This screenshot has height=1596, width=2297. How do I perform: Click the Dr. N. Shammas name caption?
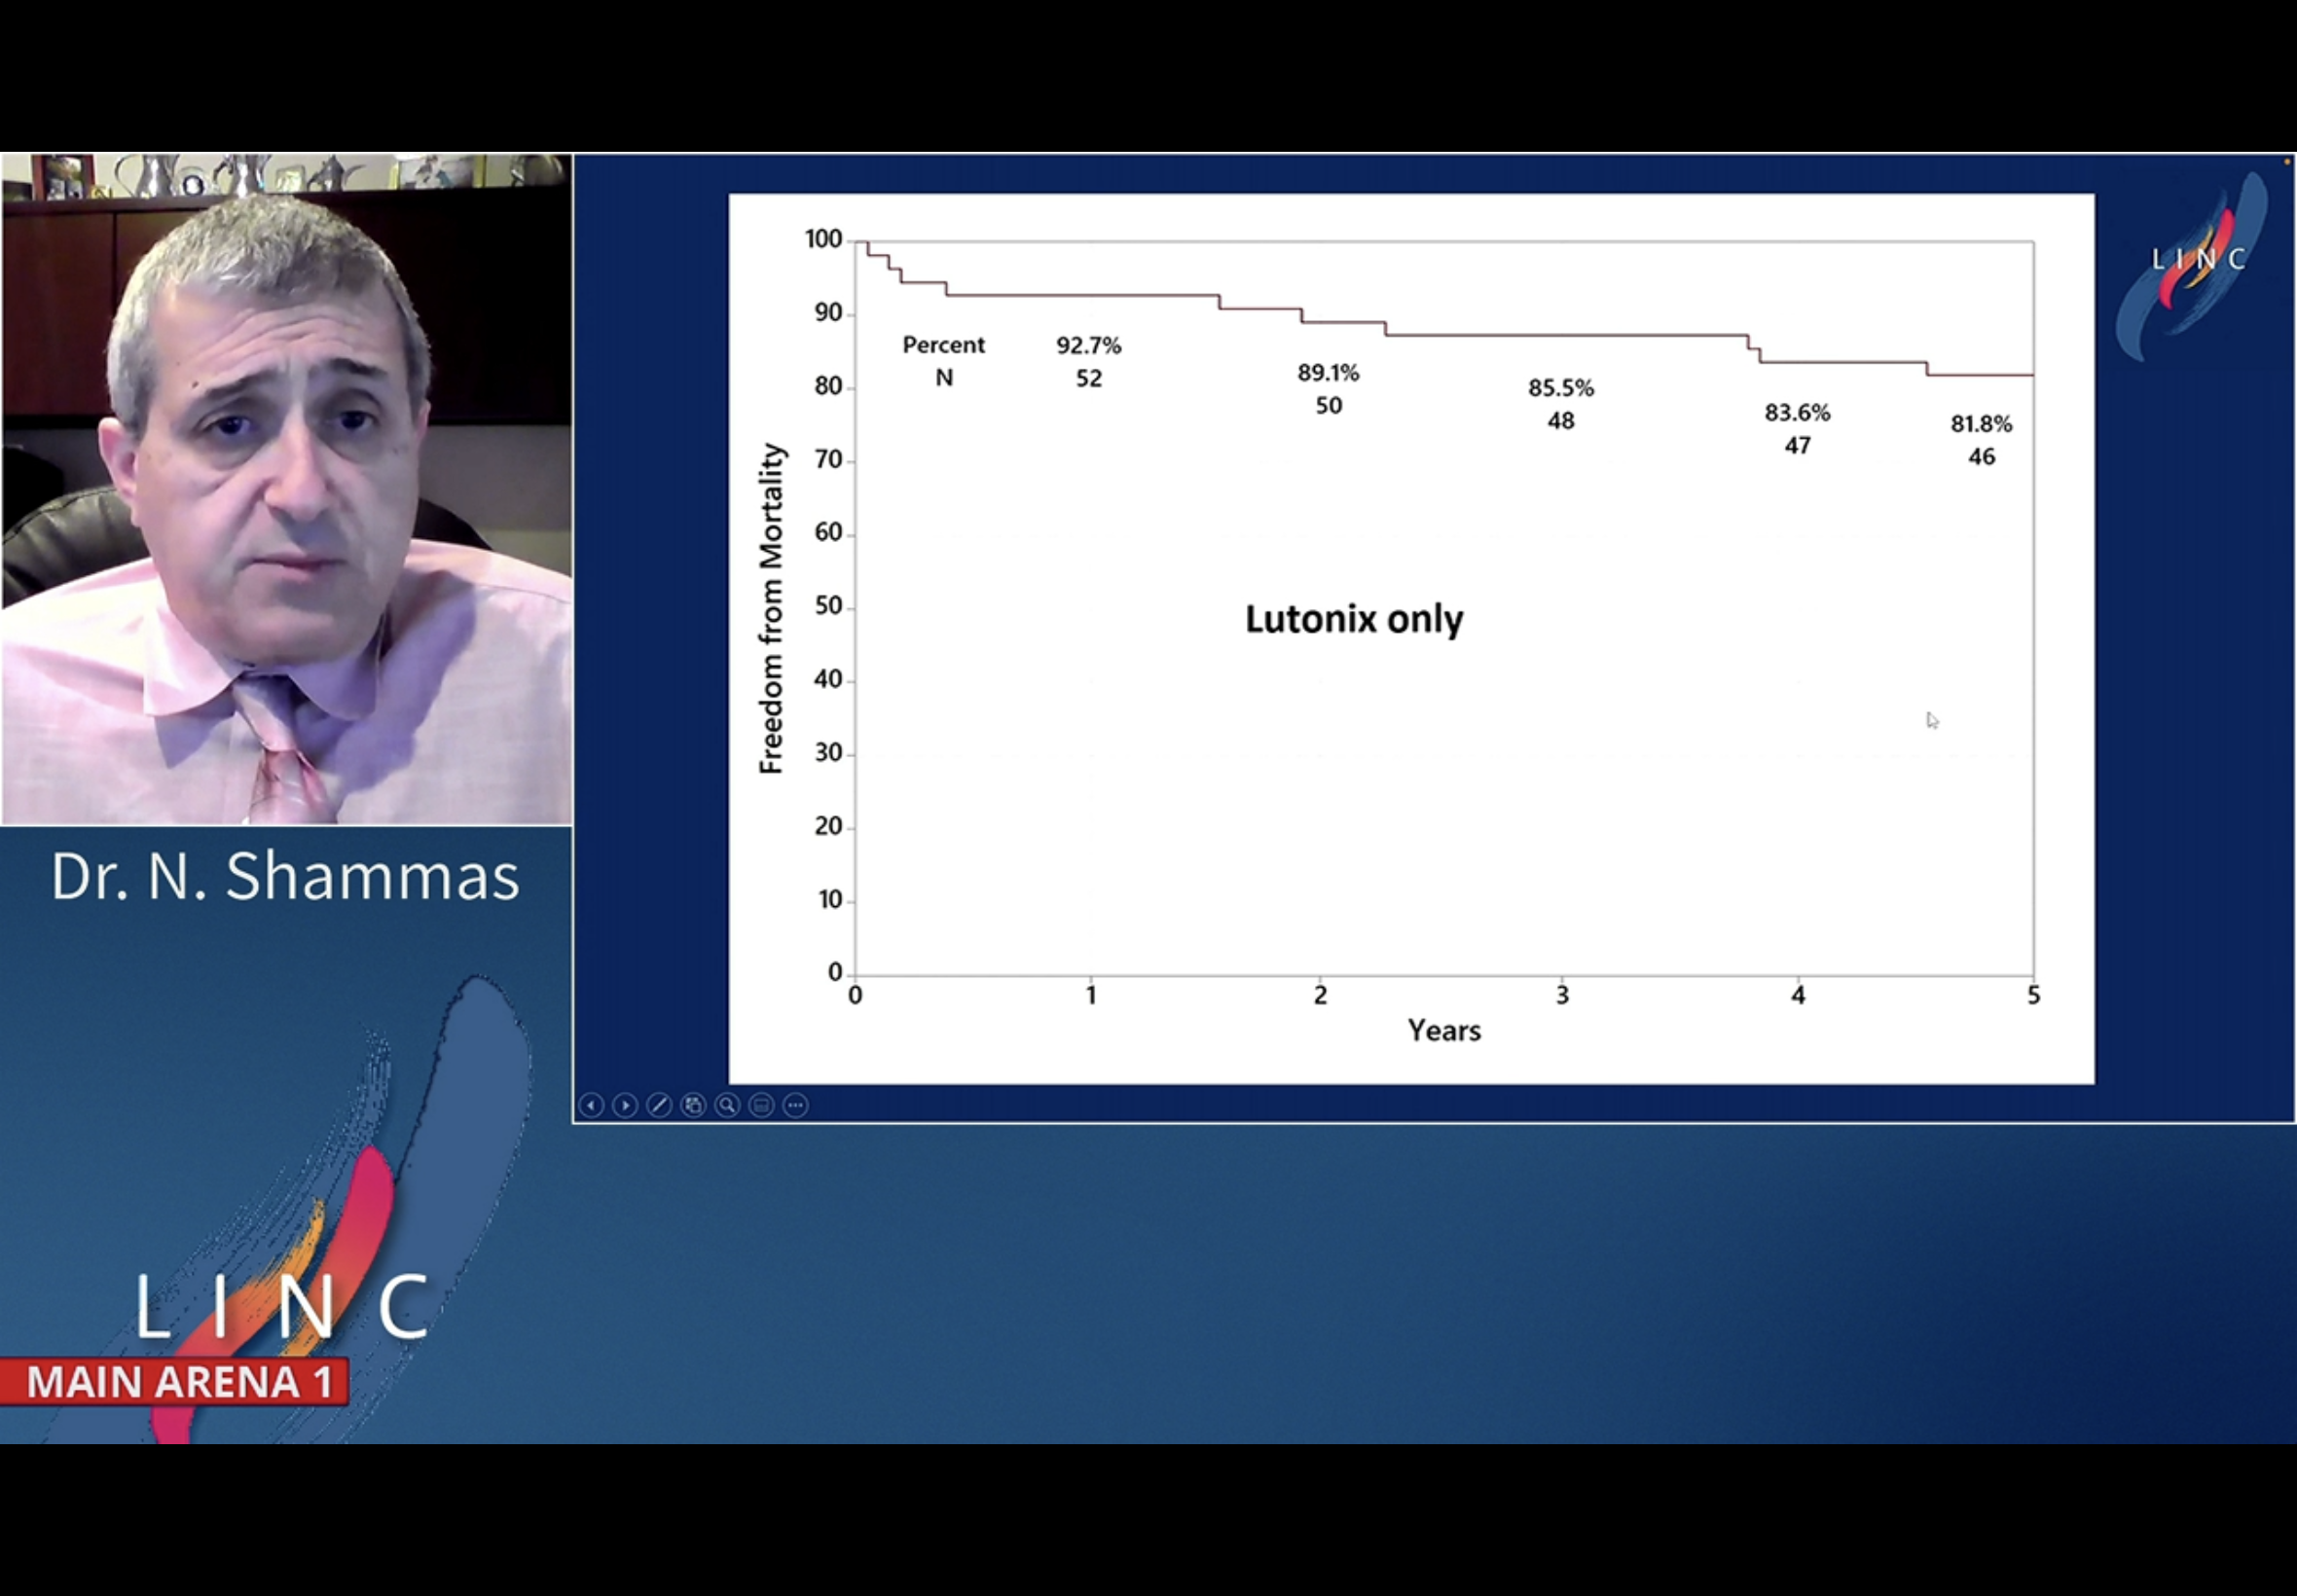[285, 877]
